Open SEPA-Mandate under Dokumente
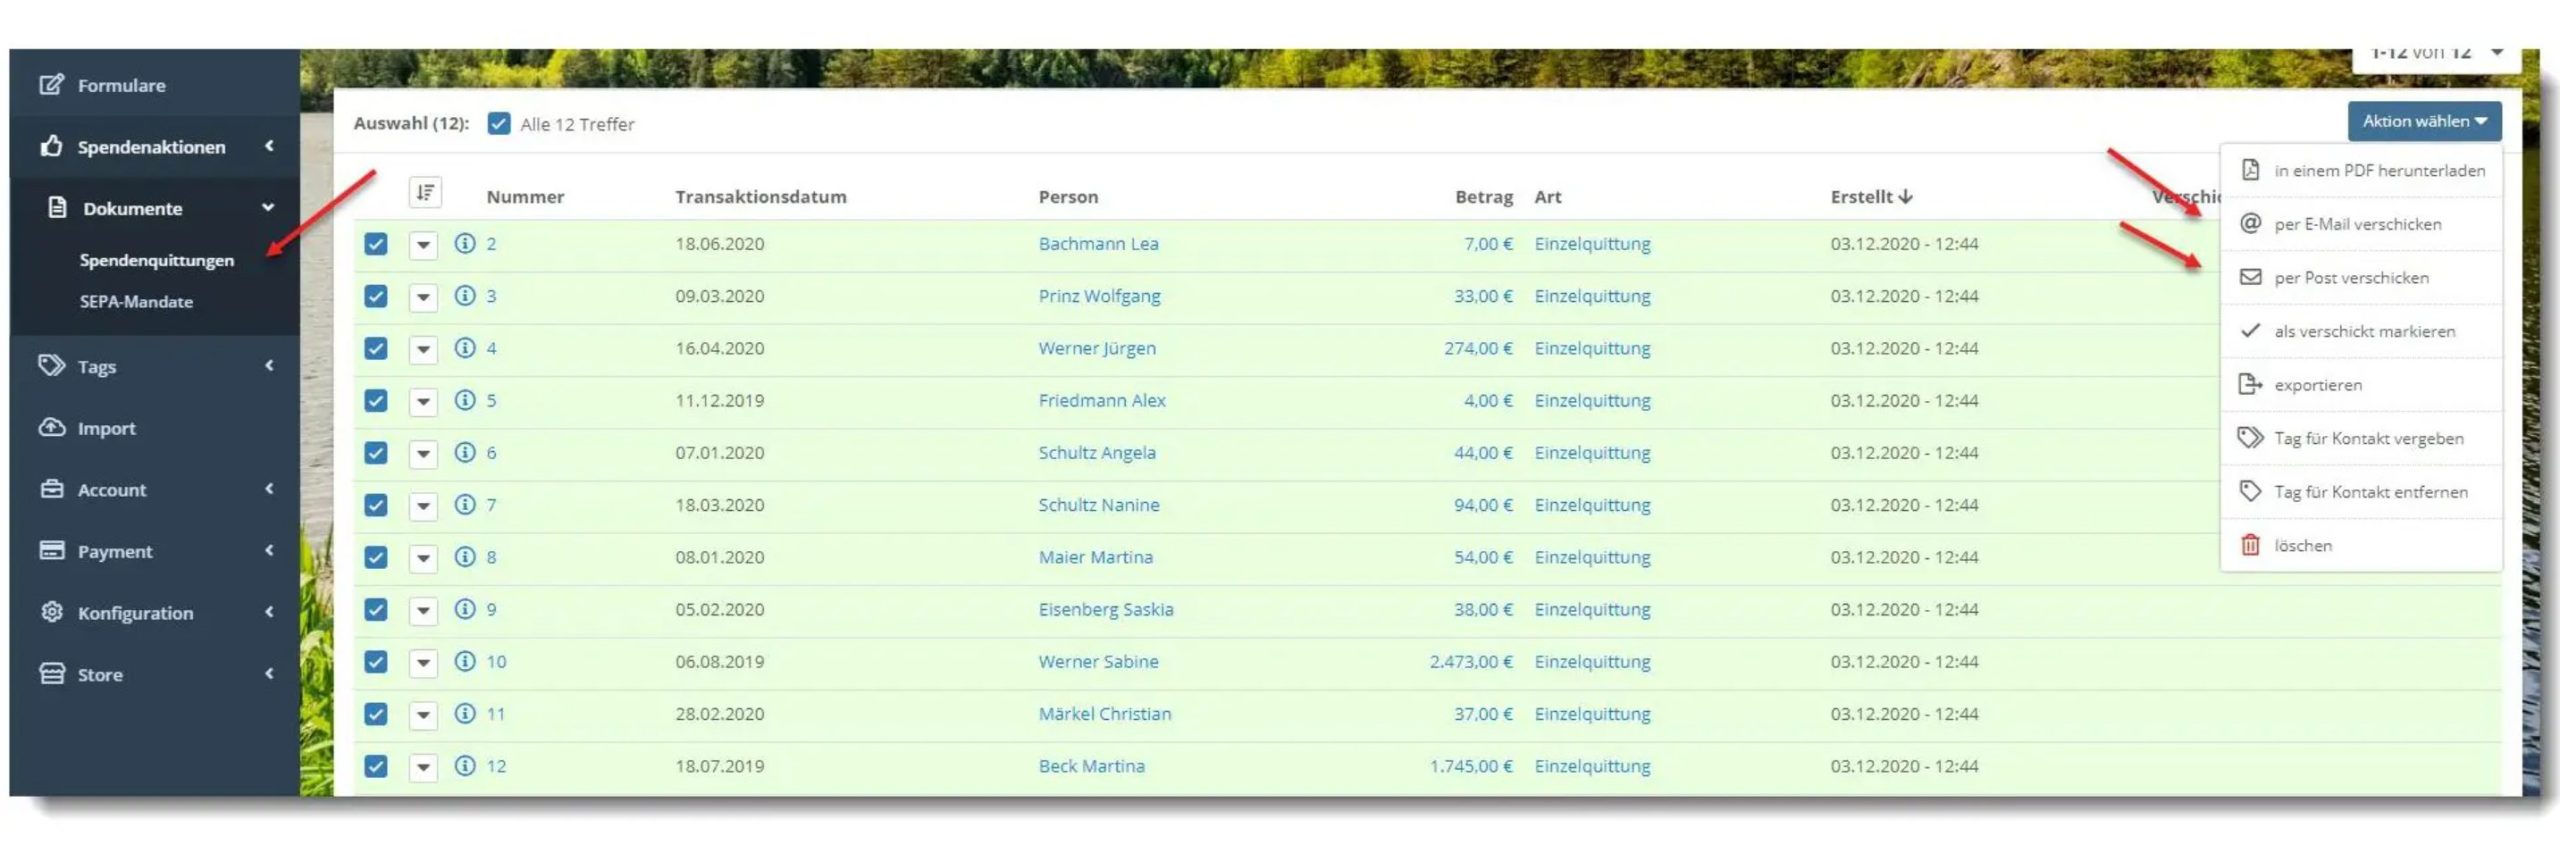 136,301
